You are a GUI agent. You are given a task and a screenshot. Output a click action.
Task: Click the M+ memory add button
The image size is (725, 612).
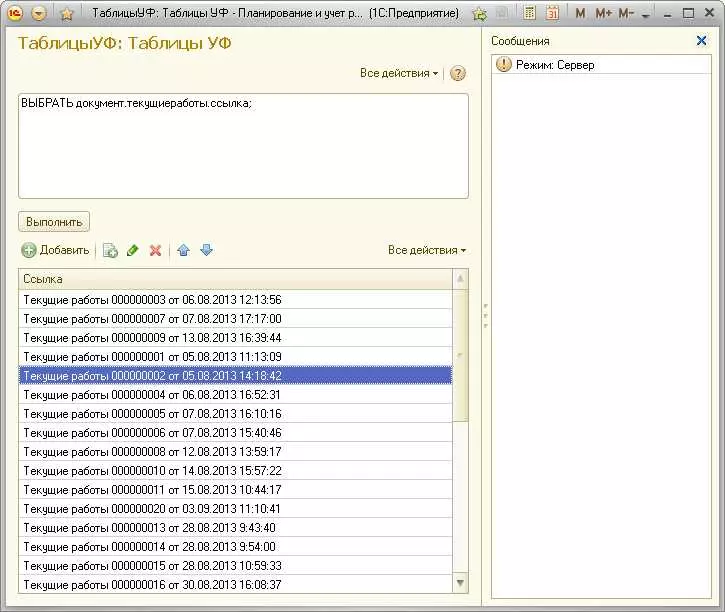(603, 13)
